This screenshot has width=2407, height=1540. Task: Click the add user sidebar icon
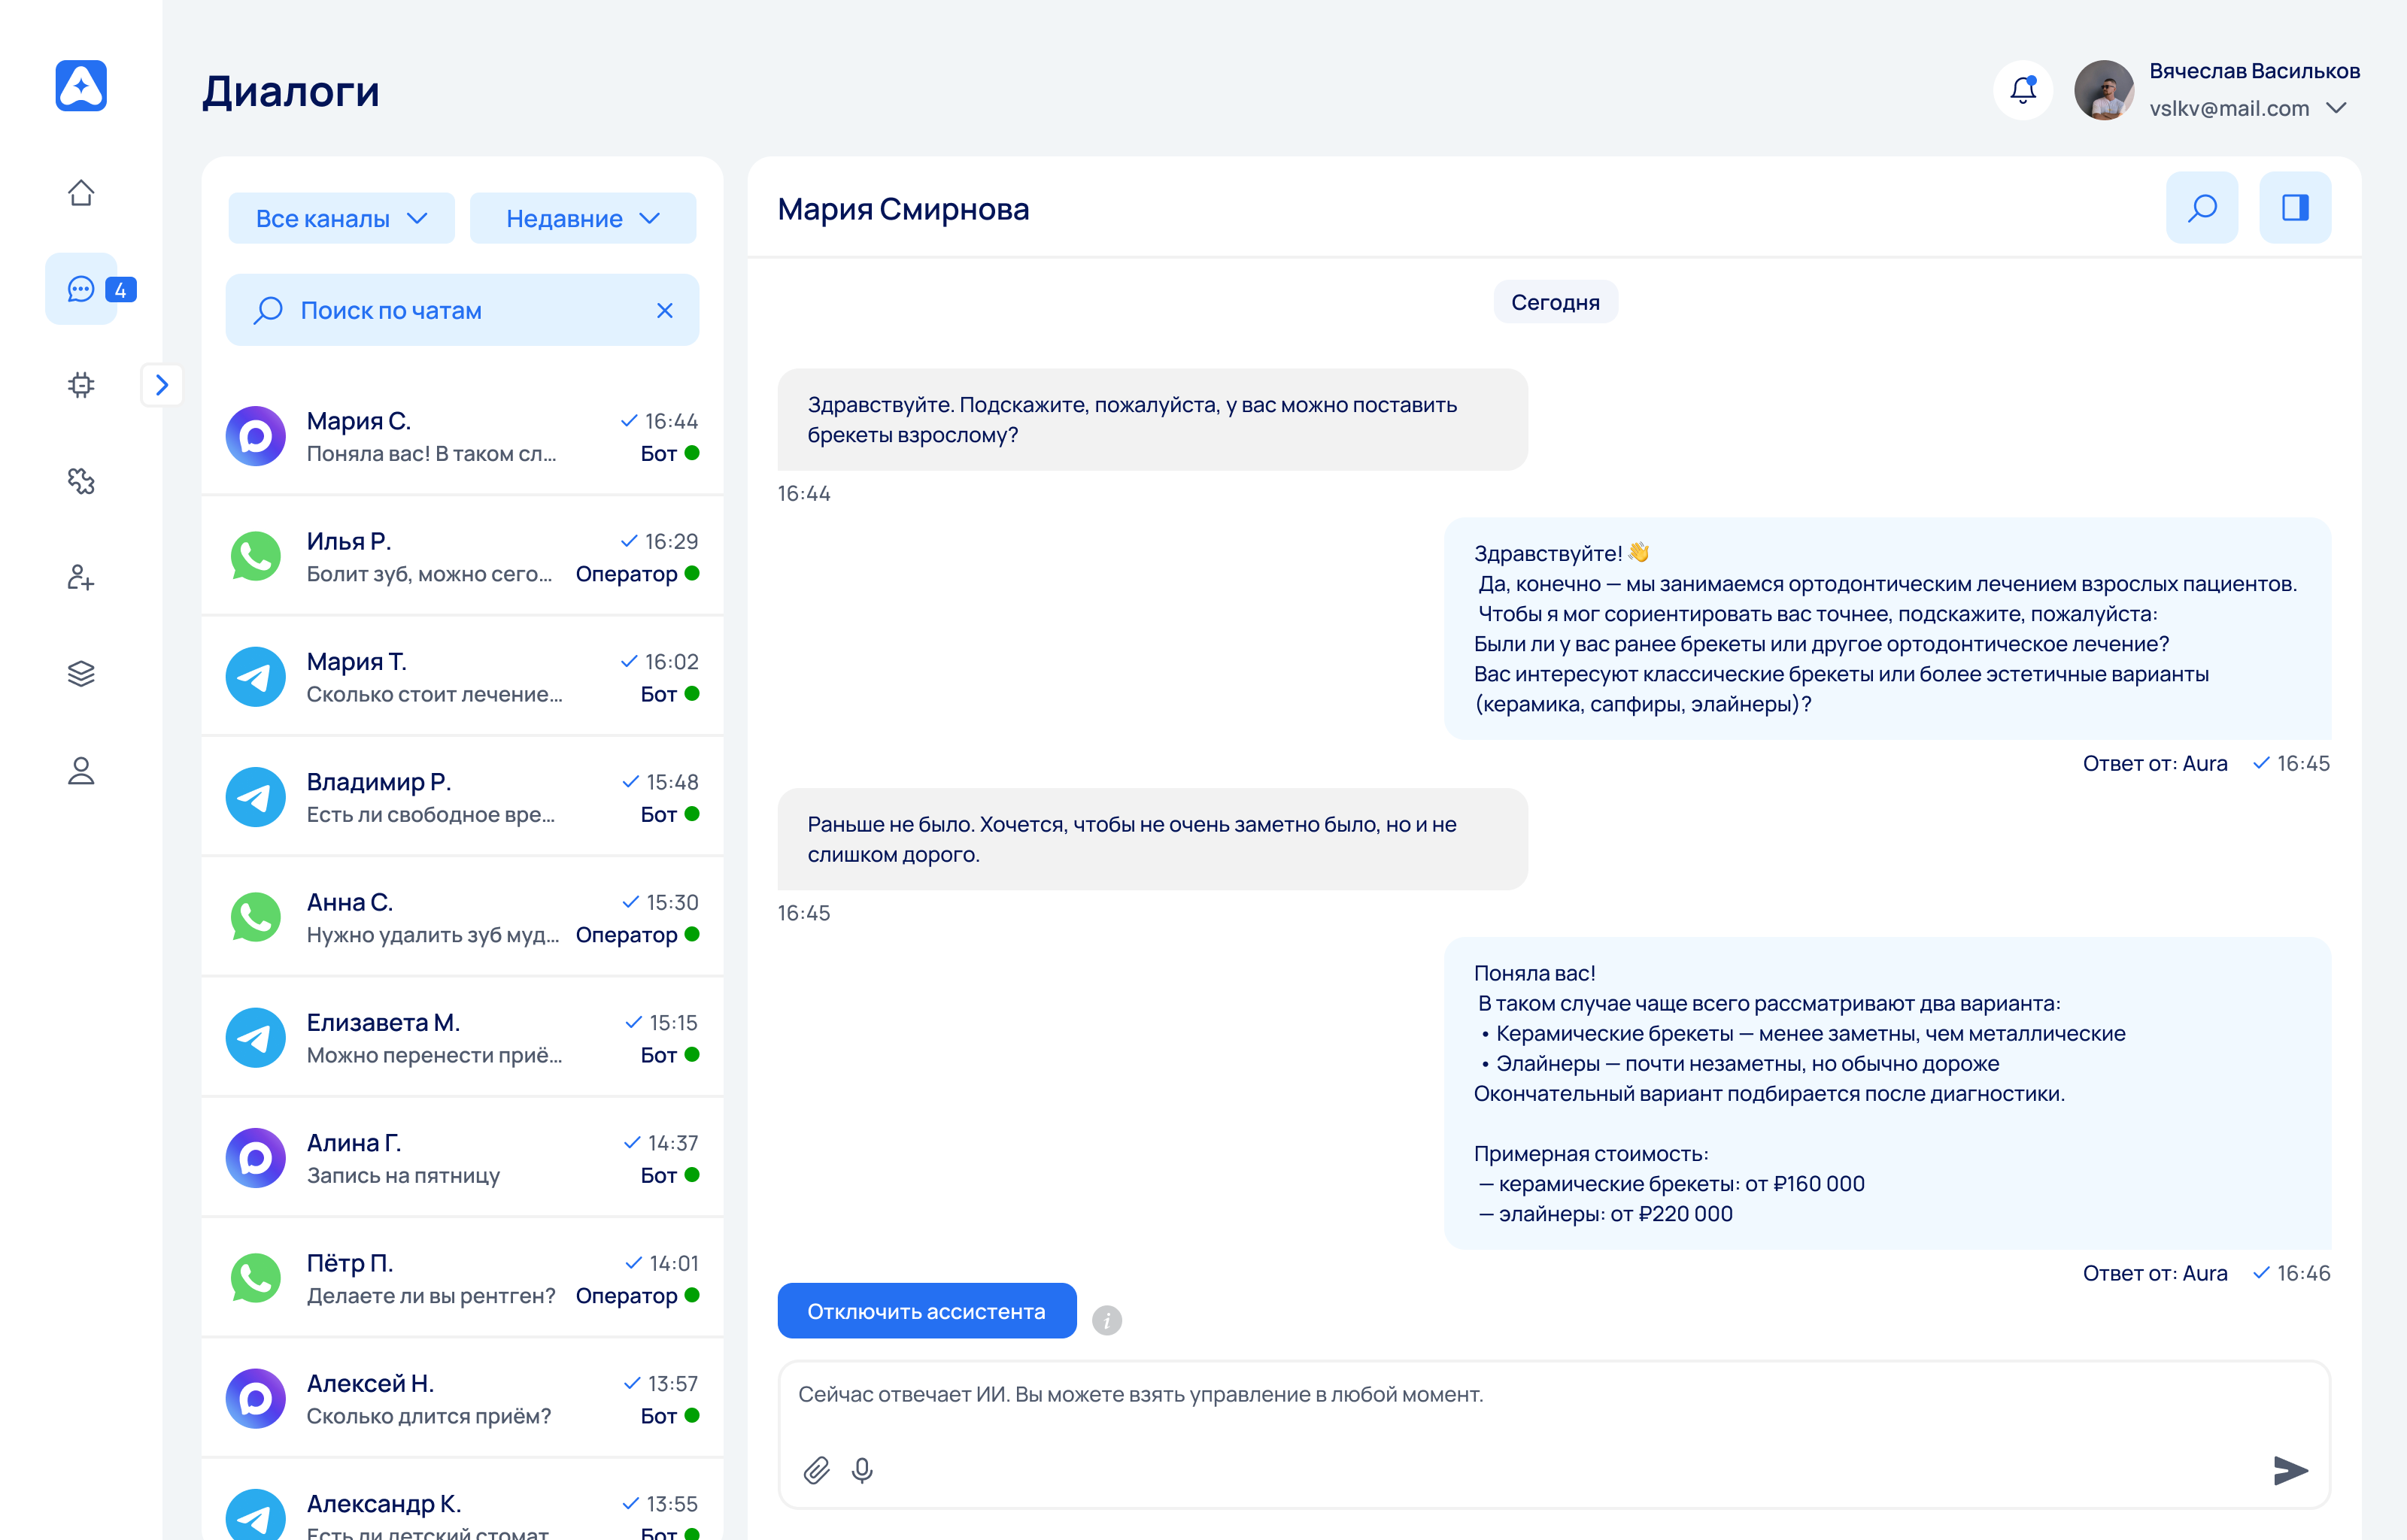coord(81,578)
